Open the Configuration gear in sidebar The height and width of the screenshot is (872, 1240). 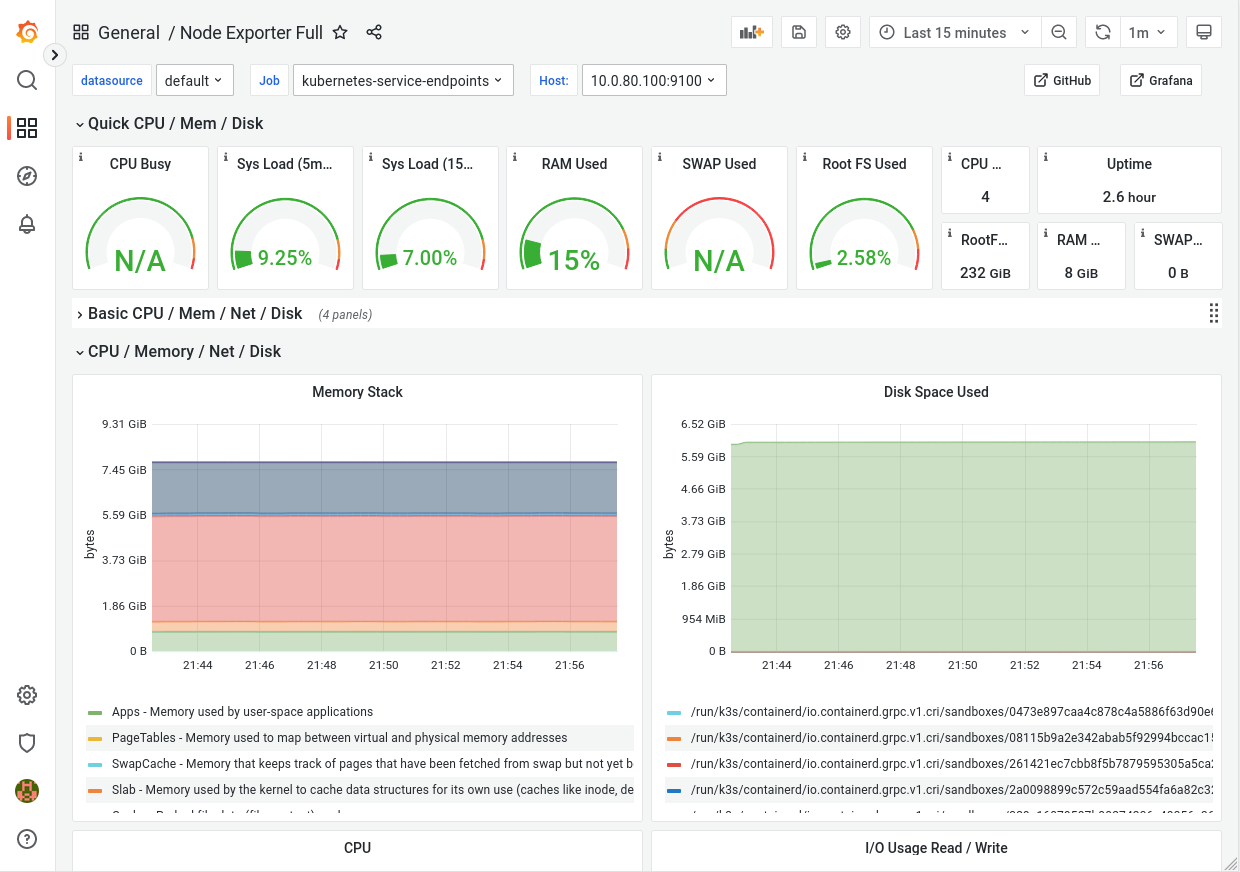(x=27, y=695)
